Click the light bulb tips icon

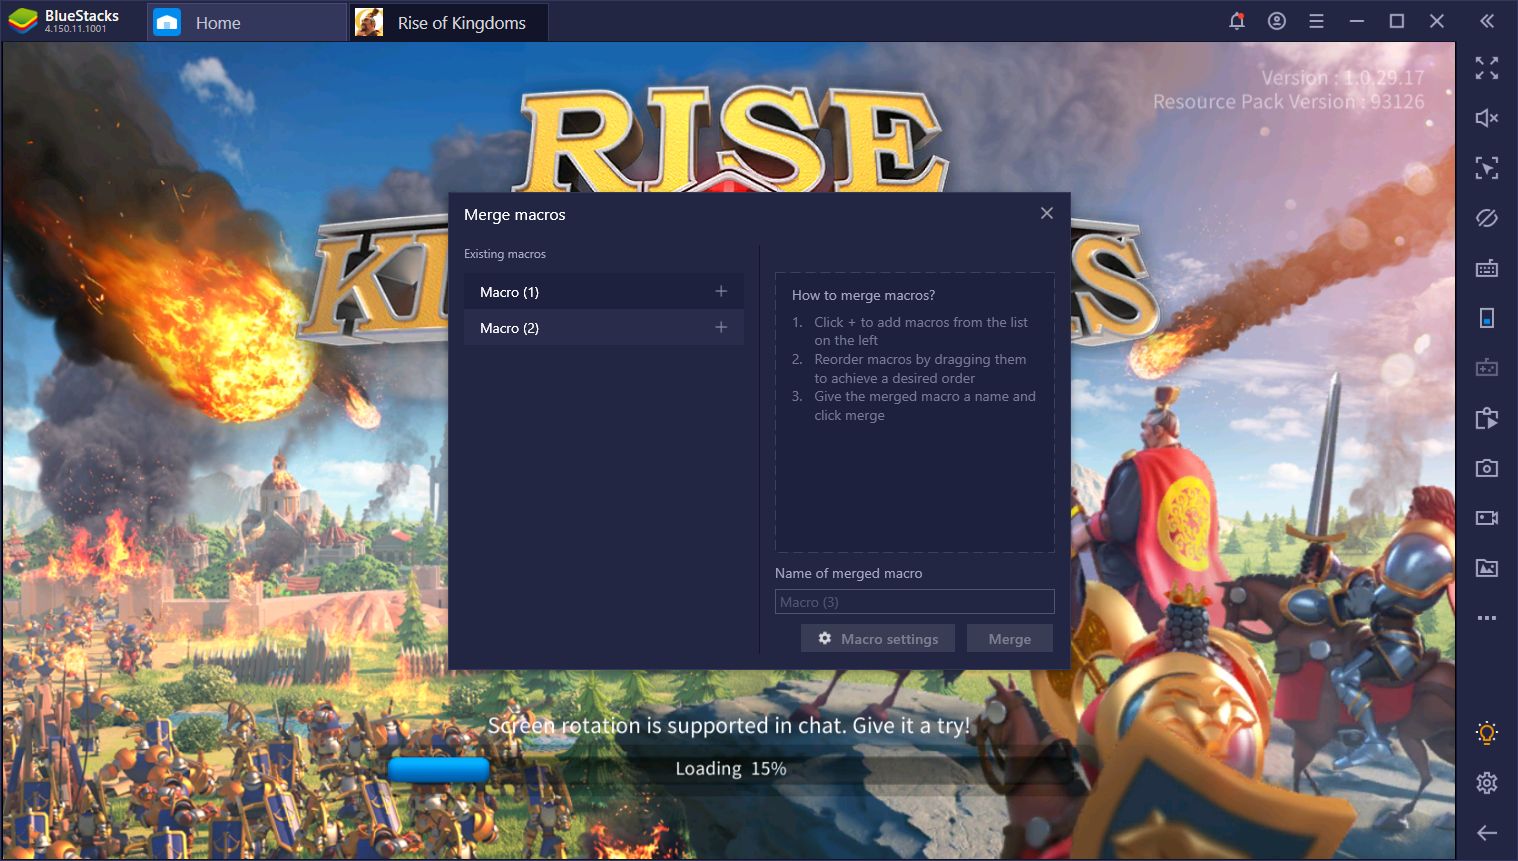(1487, 733)
